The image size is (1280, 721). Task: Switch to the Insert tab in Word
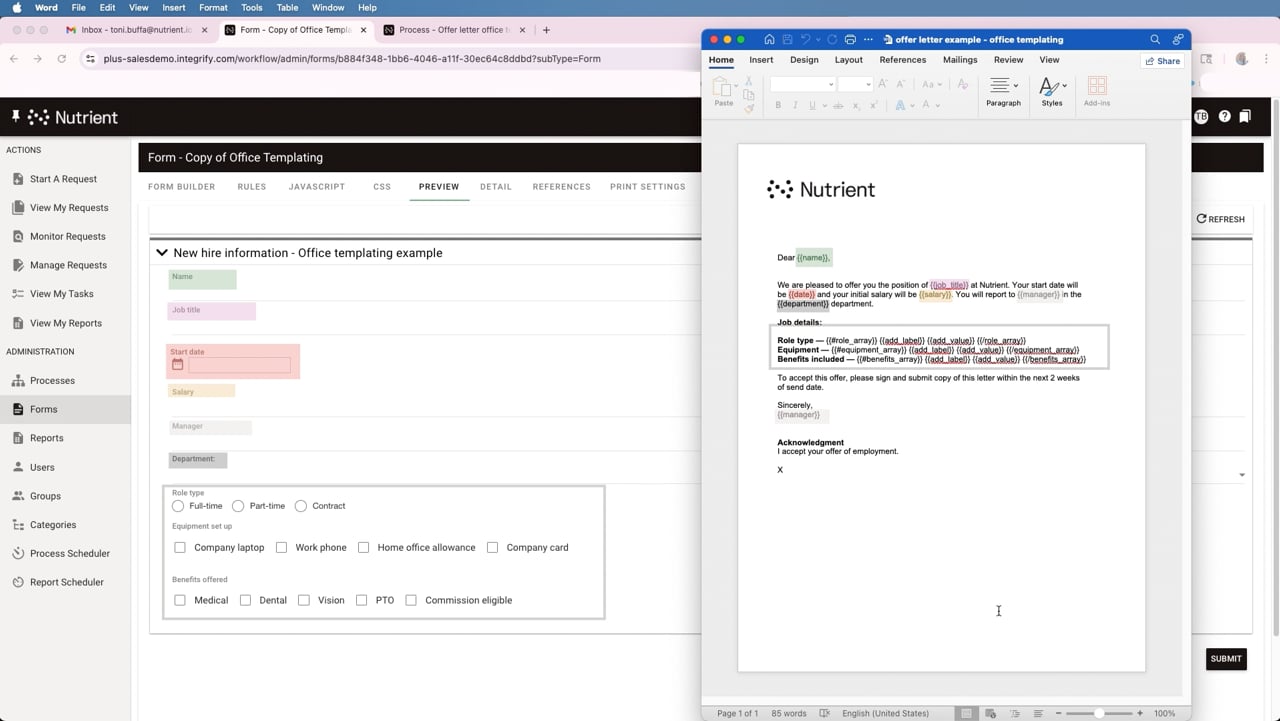[x=761, y=60]
